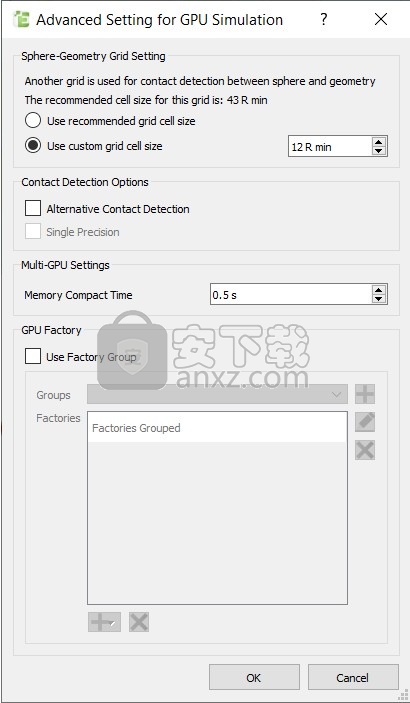Select Use custom grid cell size option
410x703 pixels.
pos(33,146)
